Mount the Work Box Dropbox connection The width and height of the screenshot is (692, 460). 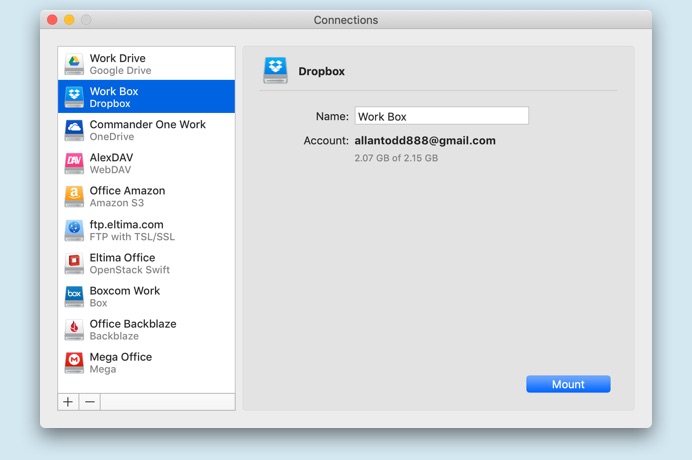tap(568, 384)
